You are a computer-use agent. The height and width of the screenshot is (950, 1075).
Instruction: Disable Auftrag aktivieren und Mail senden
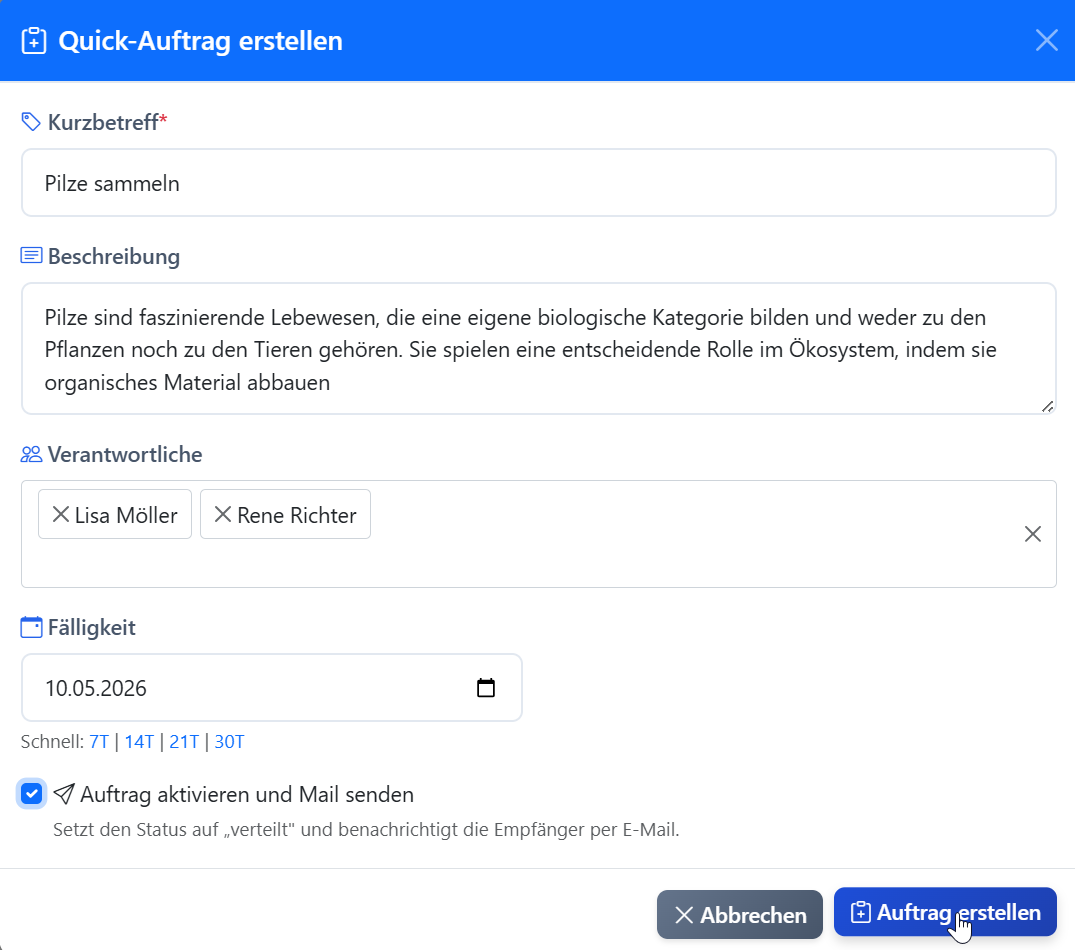pos(30,793)
